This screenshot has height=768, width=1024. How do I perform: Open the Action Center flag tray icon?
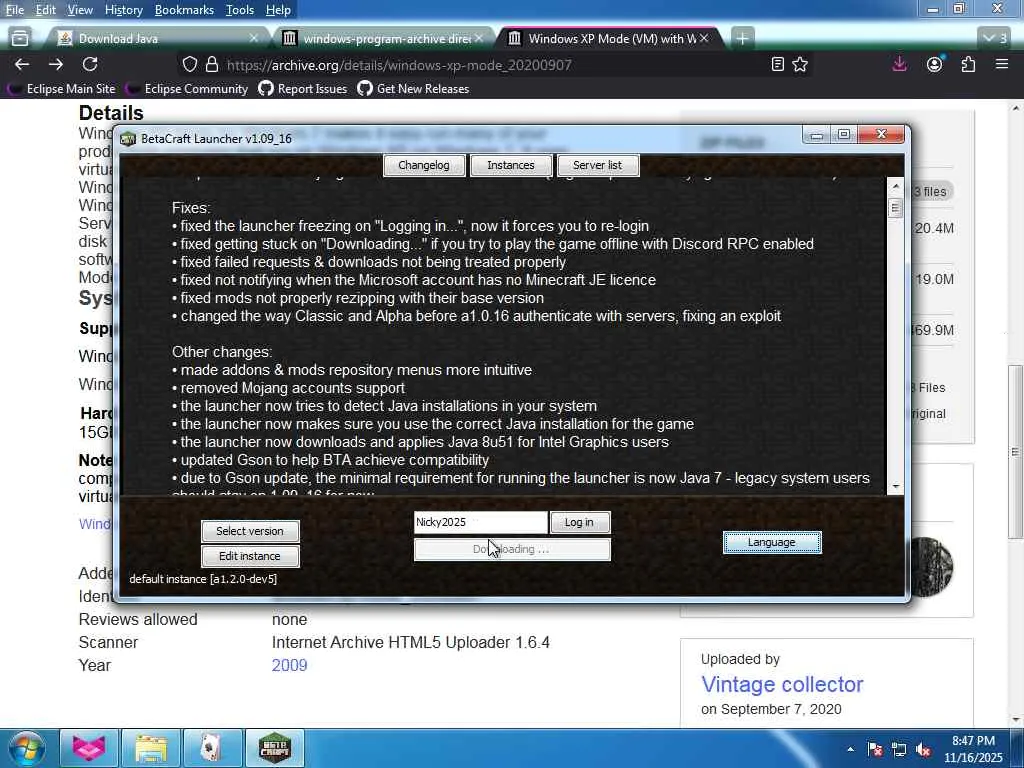[x=874, y=749]
